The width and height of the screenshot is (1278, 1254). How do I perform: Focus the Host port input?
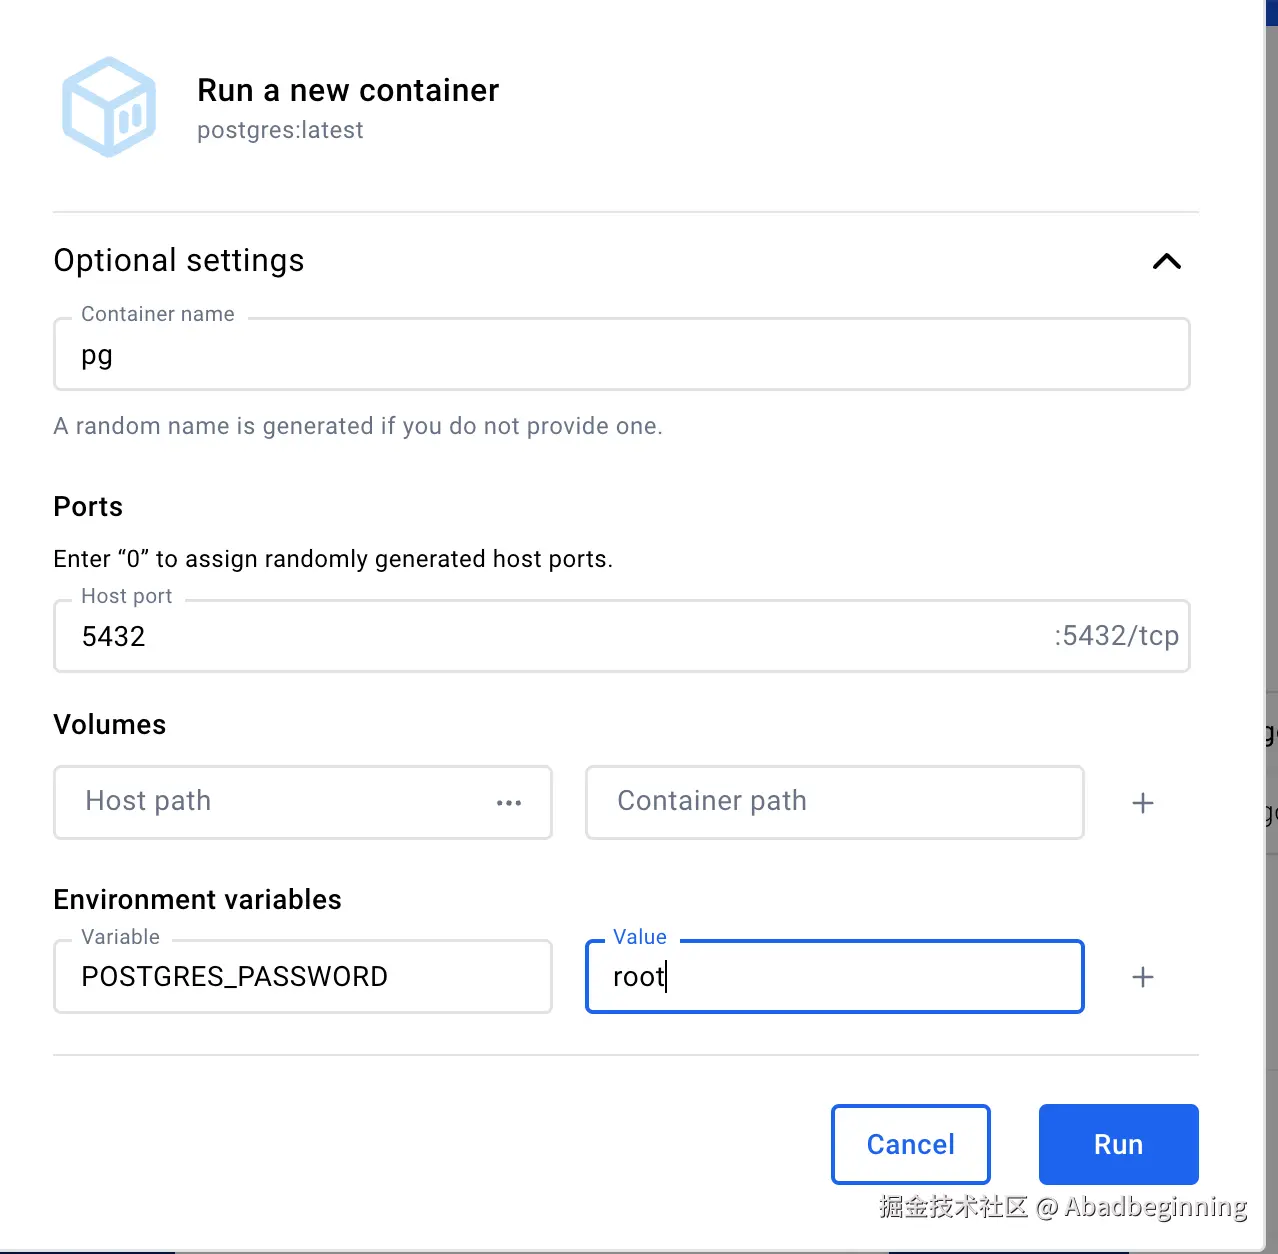click(560, 637)
